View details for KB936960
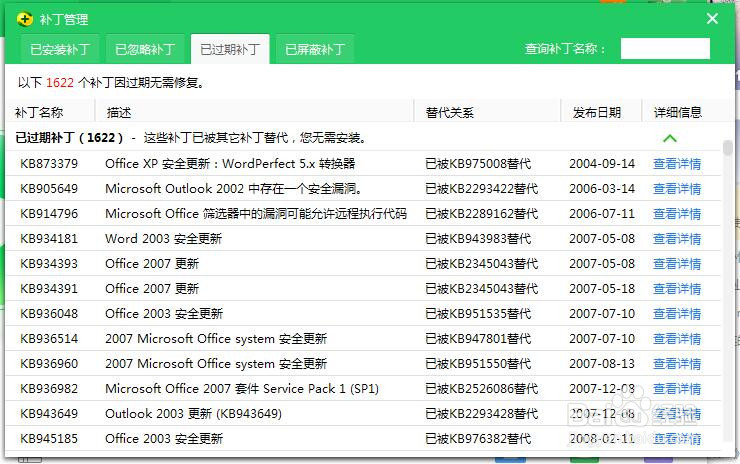Viewport: 740px width, 464px height. 677,364
